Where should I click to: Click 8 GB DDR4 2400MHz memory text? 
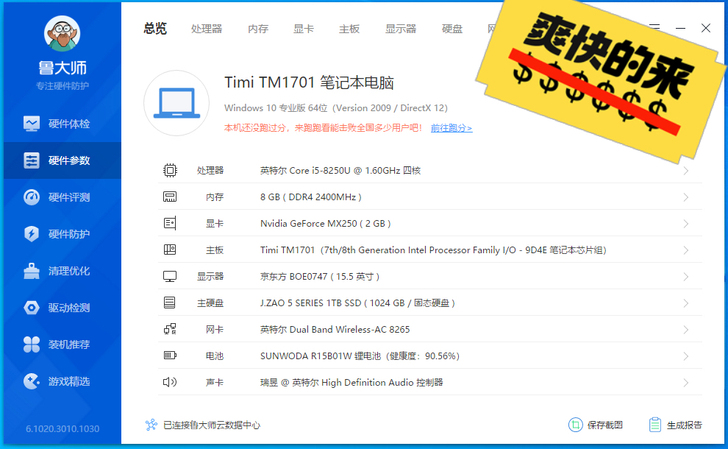pyautogui.click(x=311, y=197)
